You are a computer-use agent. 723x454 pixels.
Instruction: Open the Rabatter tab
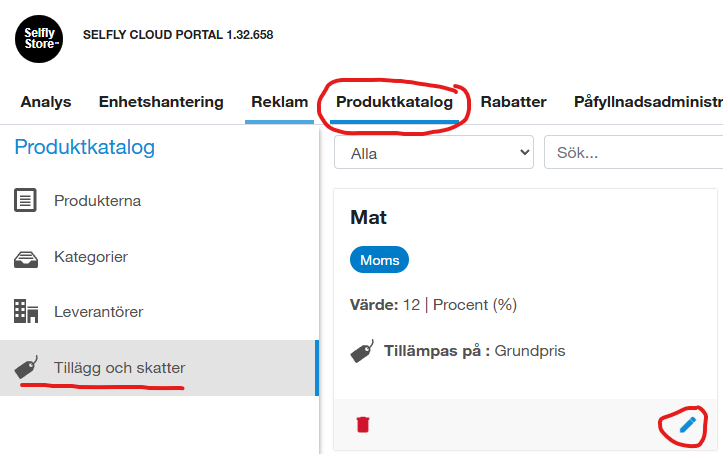(513, 102)
